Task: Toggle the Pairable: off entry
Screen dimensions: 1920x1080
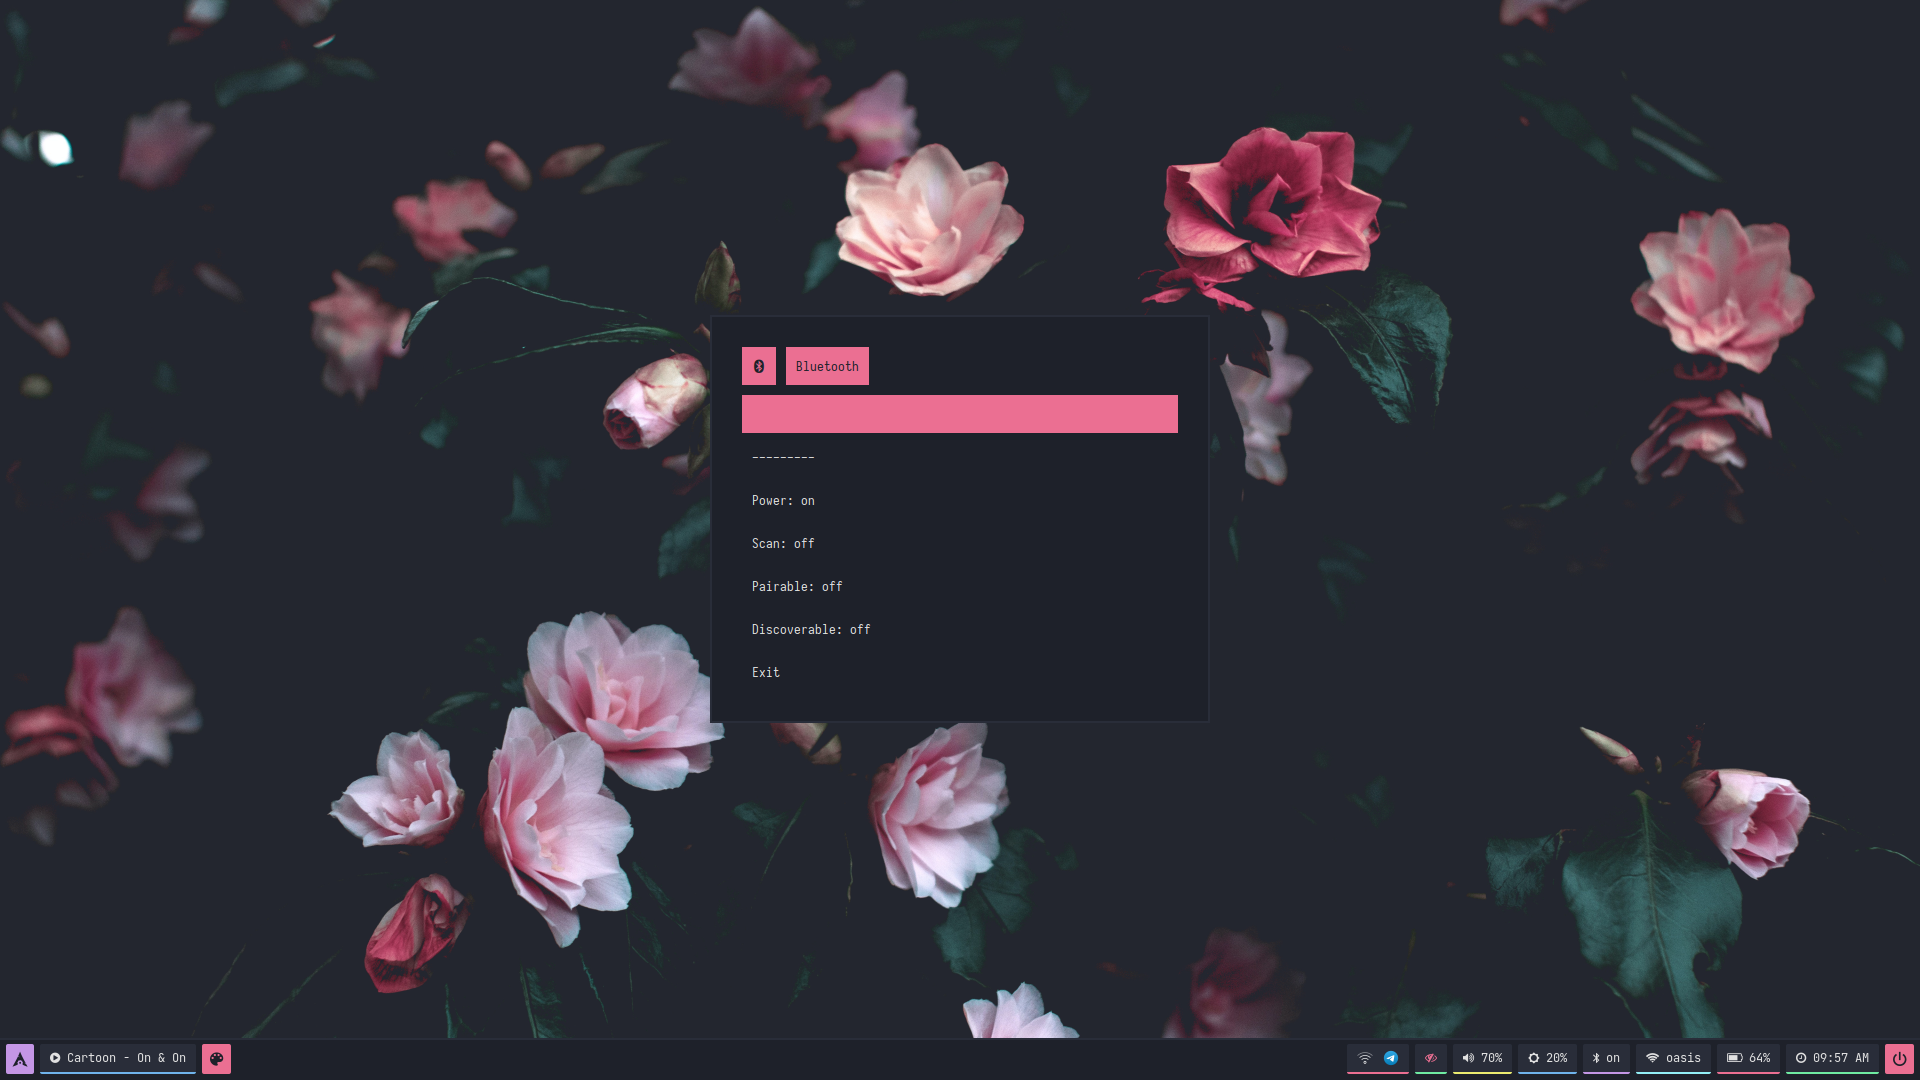Action: point(797,587)
